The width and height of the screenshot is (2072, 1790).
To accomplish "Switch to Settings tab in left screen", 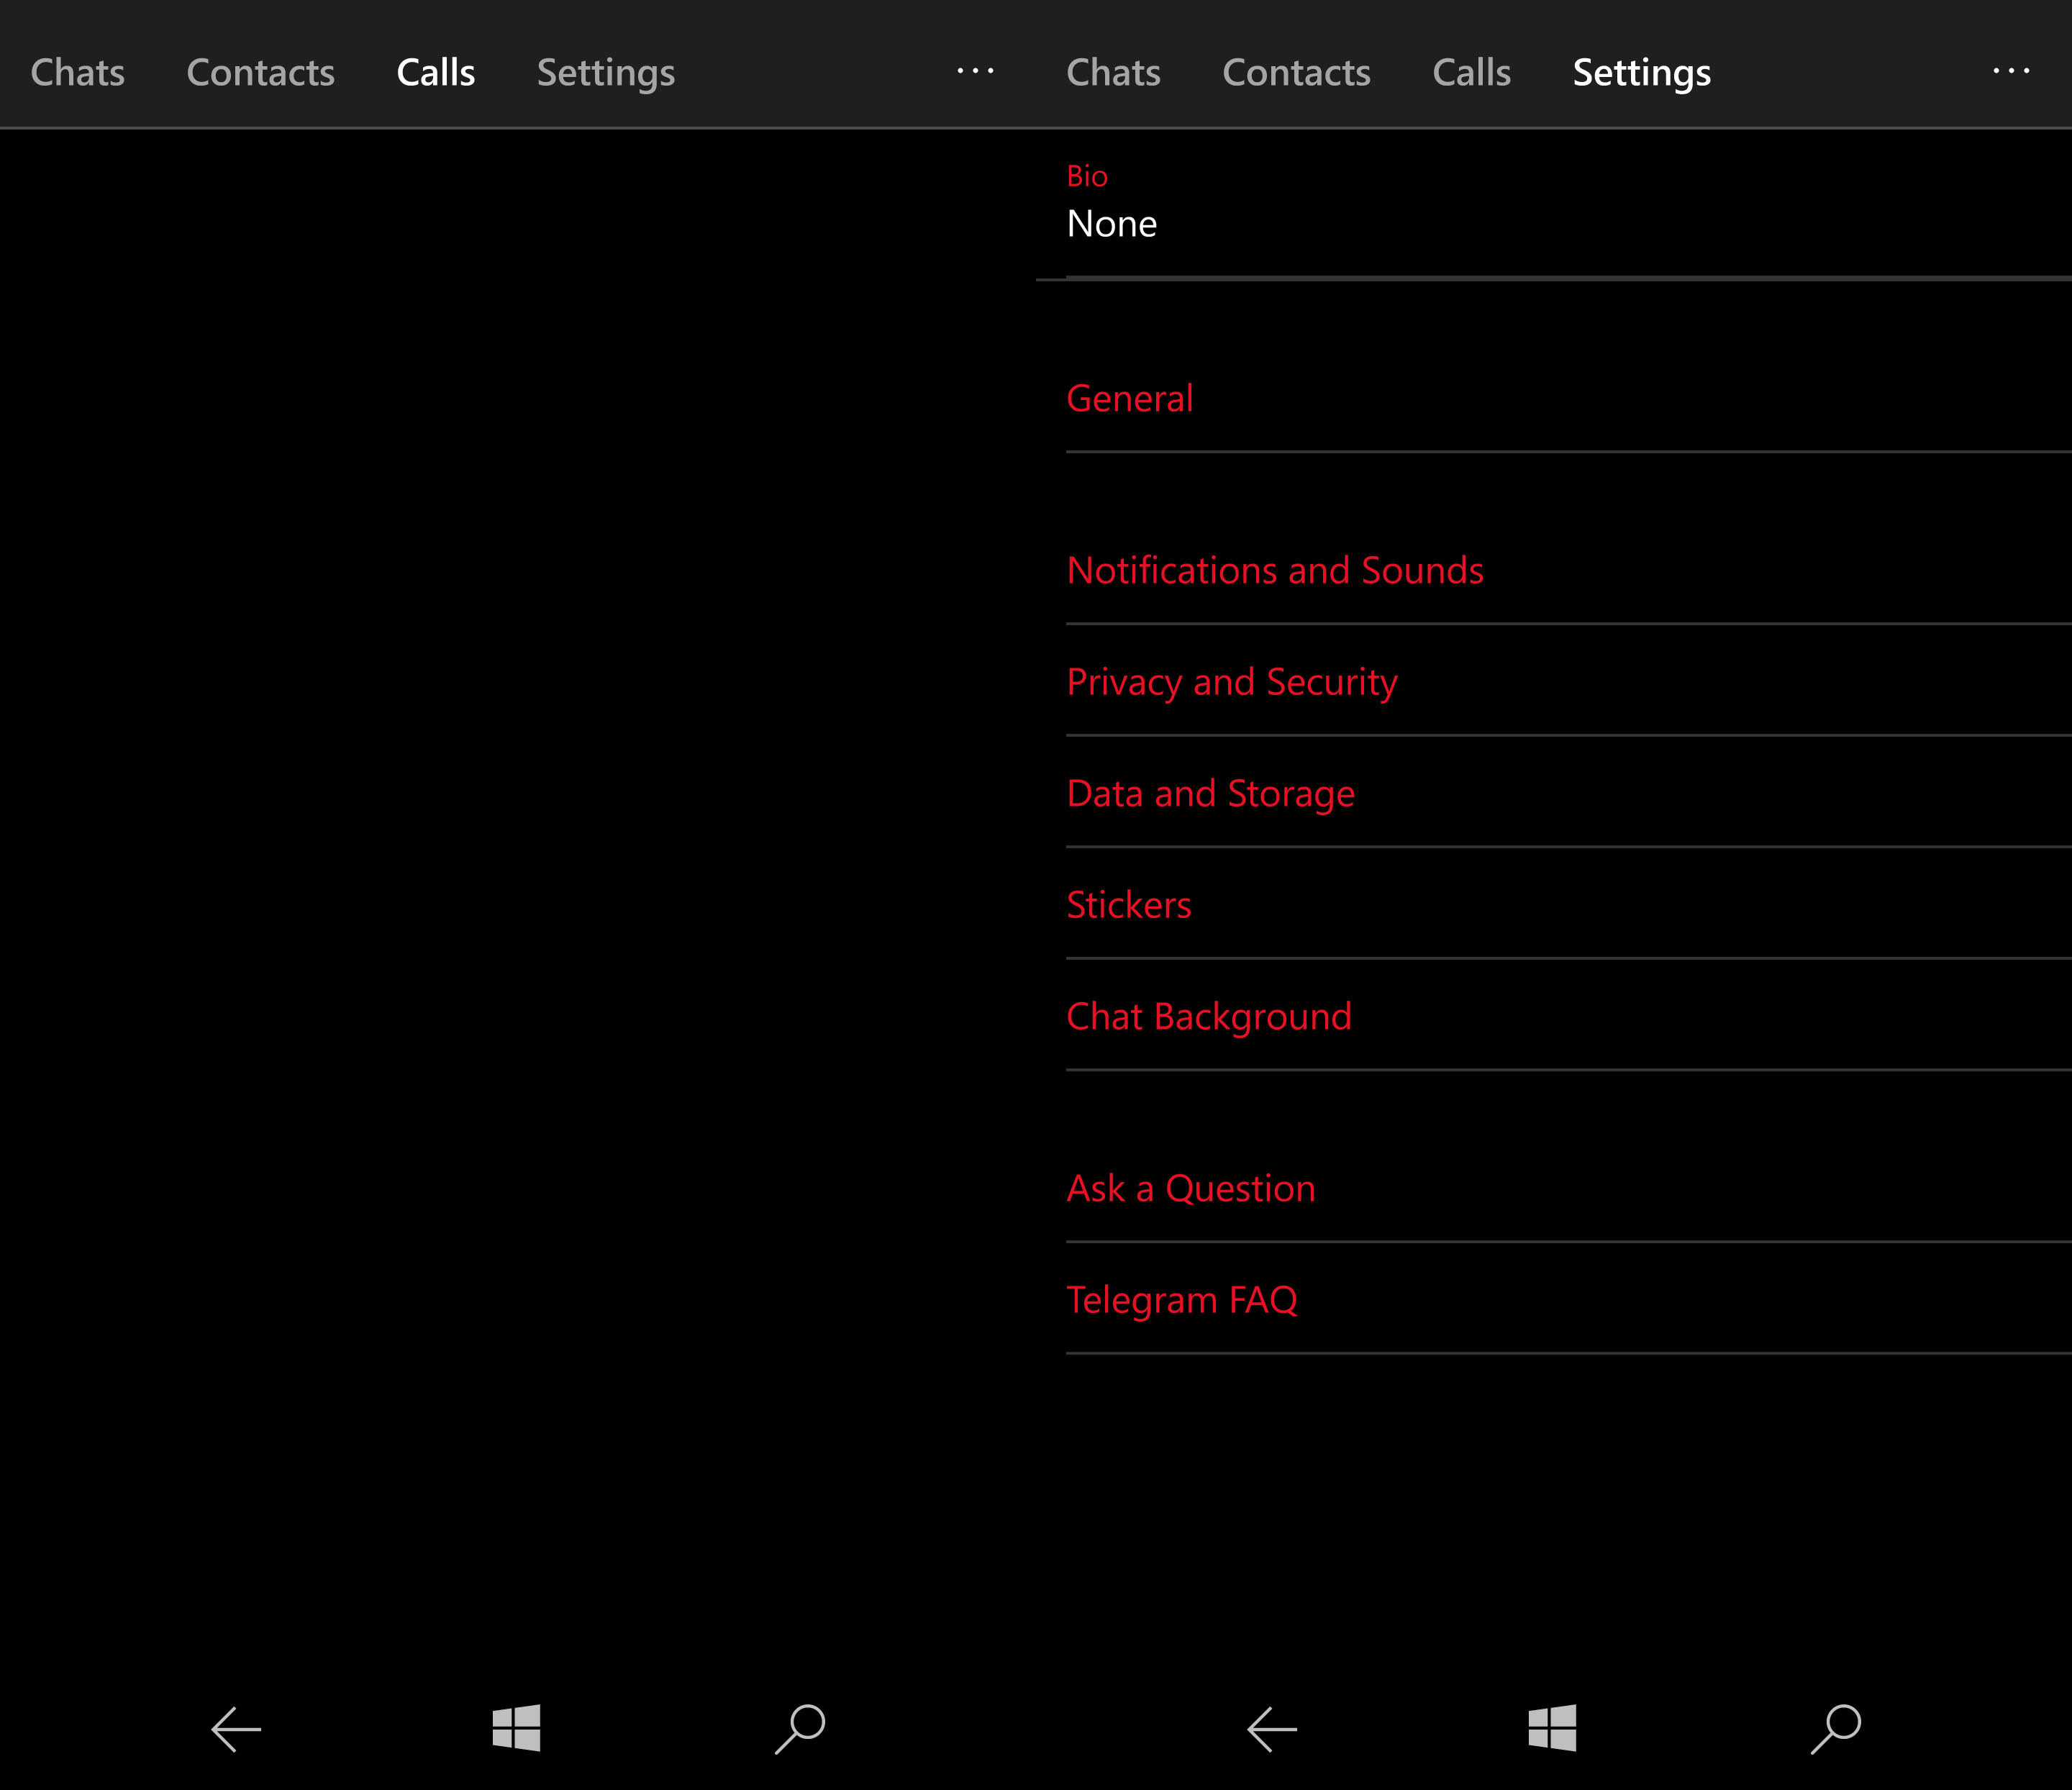I will [x=606, y=74].
